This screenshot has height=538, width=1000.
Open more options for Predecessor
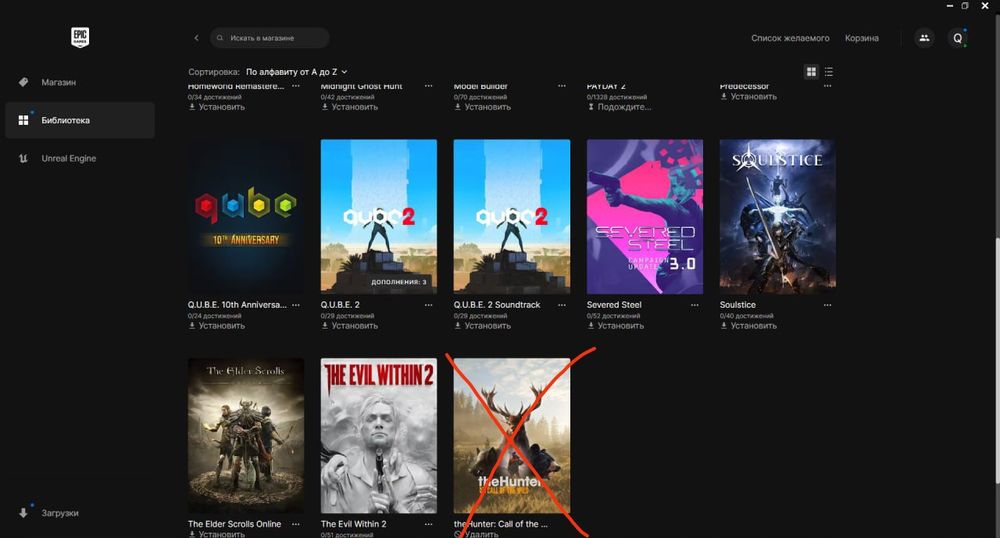click(x=828, y=86)
